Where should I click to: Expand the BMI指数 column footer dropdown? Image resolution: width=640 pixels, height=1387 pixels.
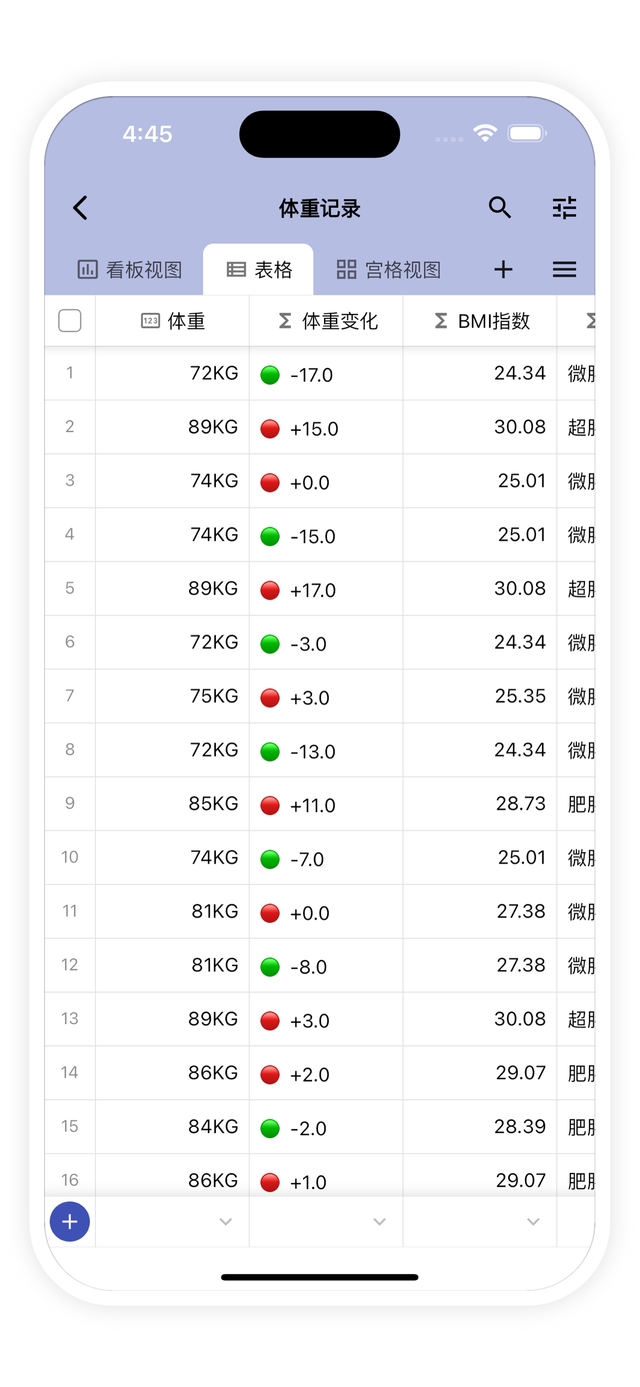tap(534, 1222)
